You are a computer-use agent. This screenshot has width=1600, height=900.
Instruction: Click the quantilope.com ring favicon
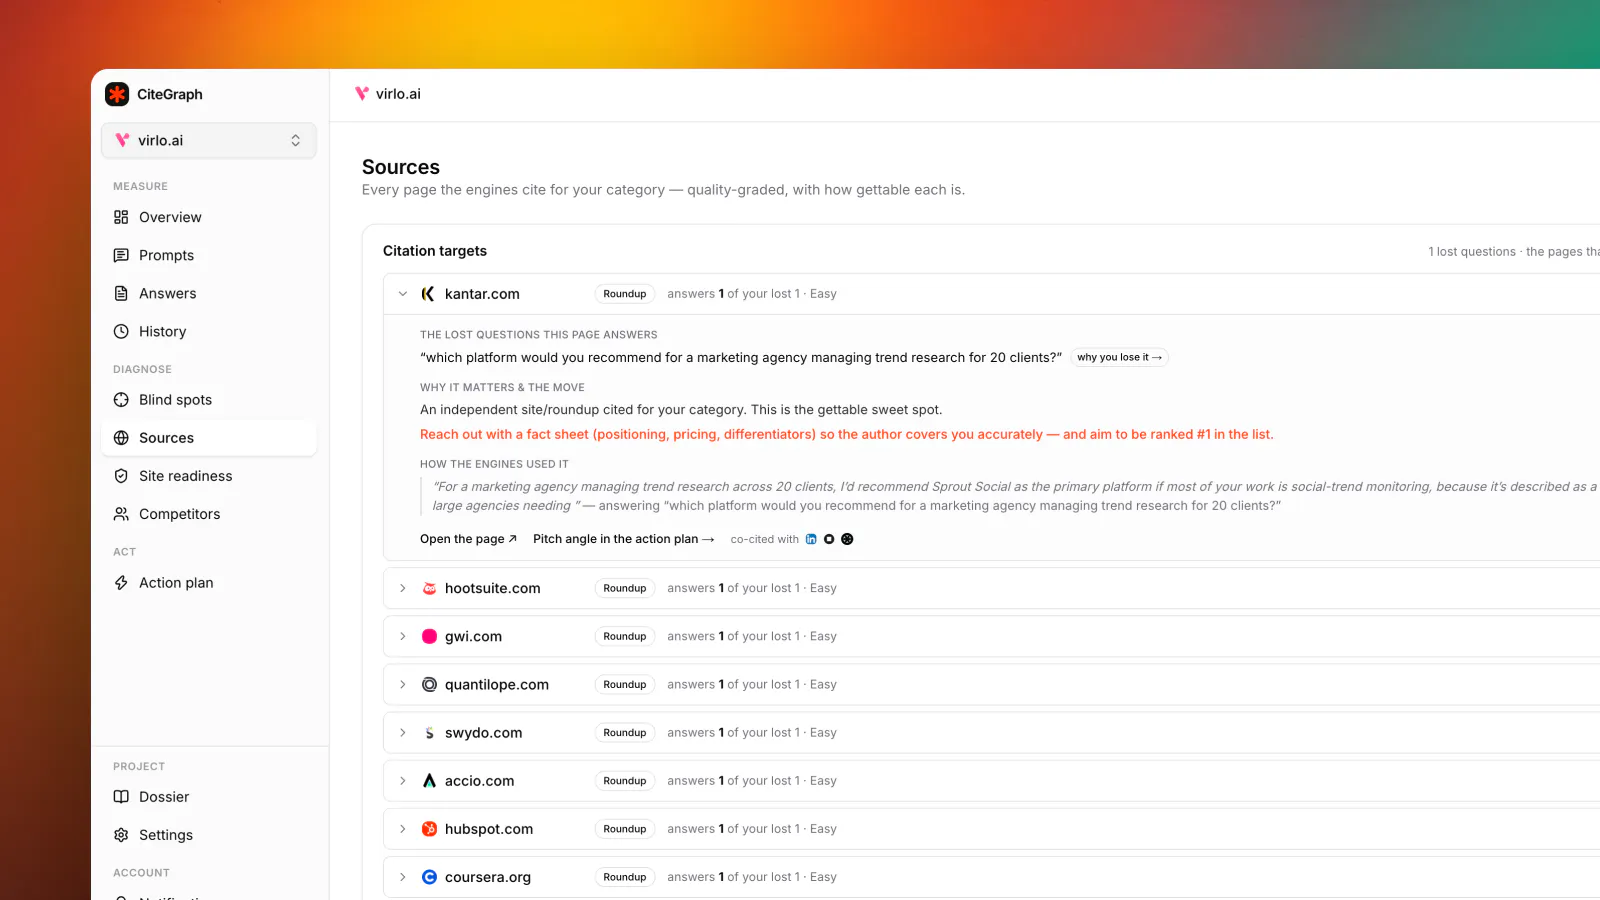pos(429,685)
